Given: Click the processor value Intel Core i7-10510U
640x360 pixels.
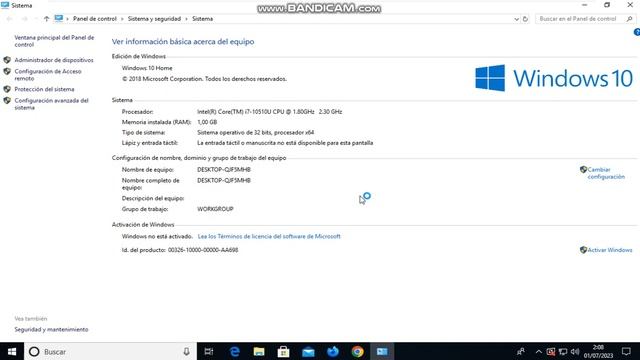Looking at the screenshot, I should (269, 111).
